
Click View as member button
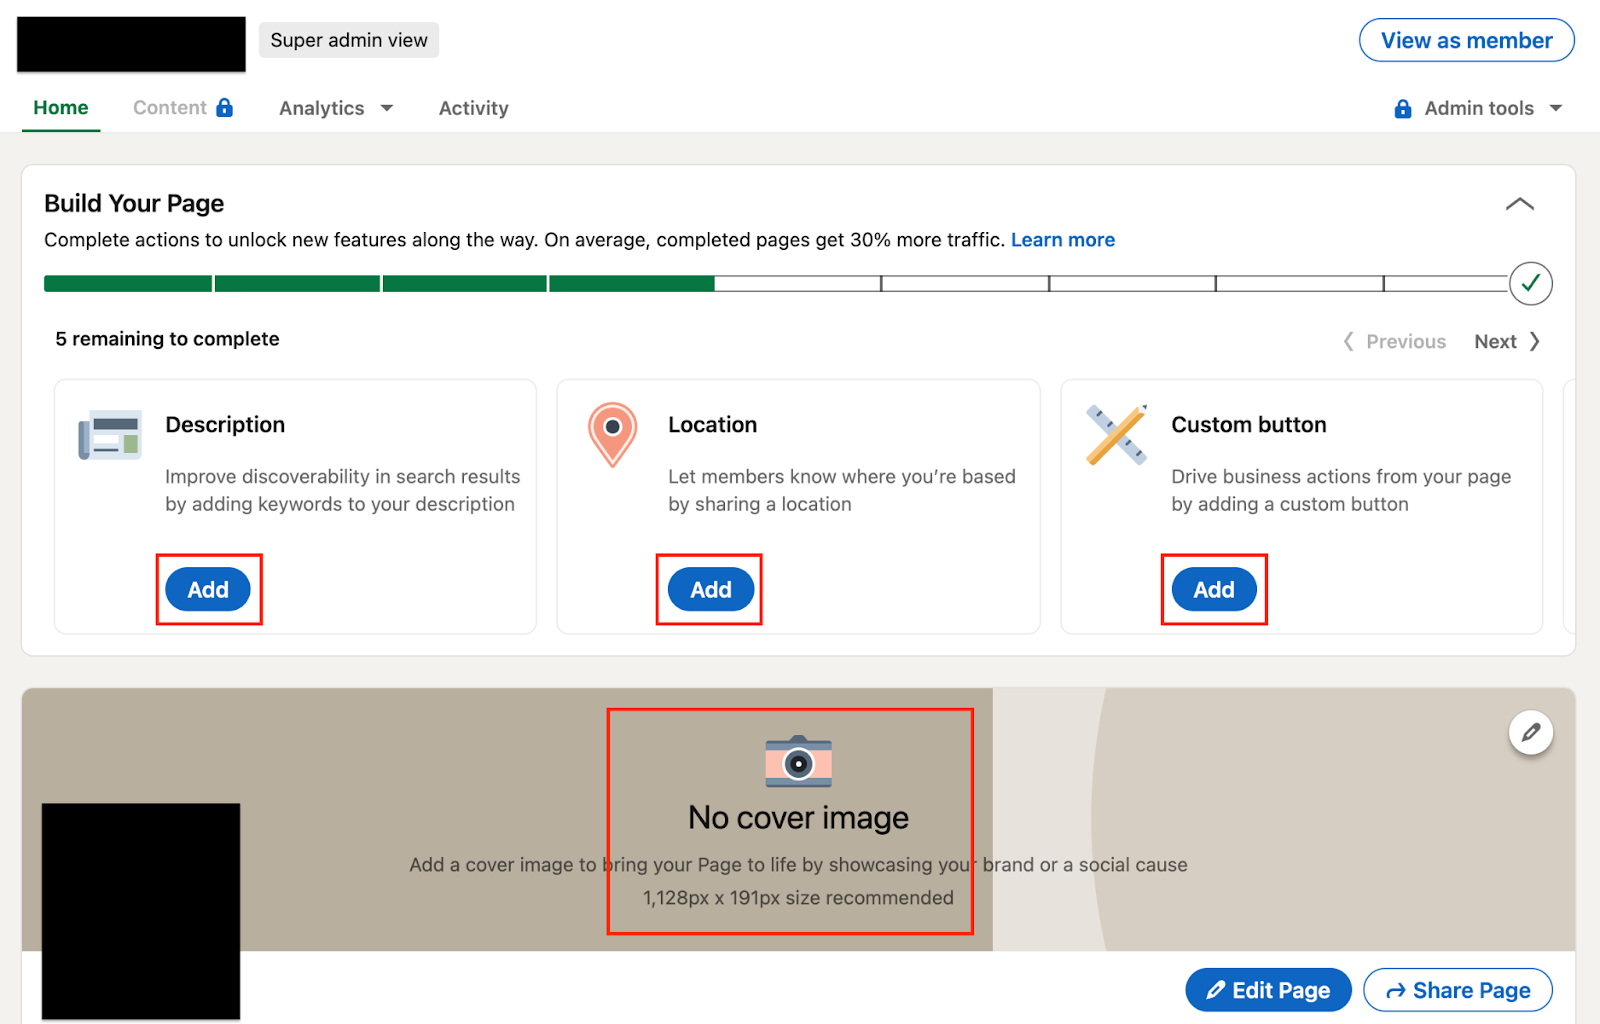coord(1467,40)
